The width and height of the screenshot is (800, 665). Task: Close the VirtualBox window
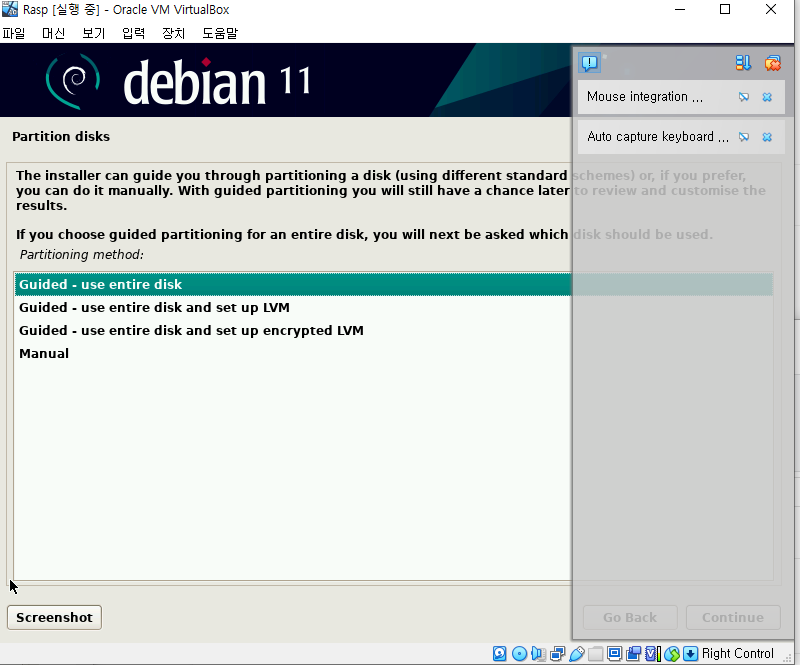[771, 9]
